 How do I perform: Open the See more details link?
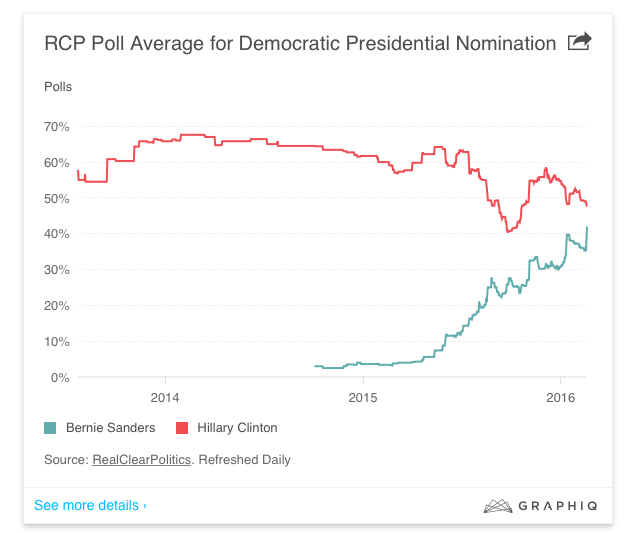(90, 505)
